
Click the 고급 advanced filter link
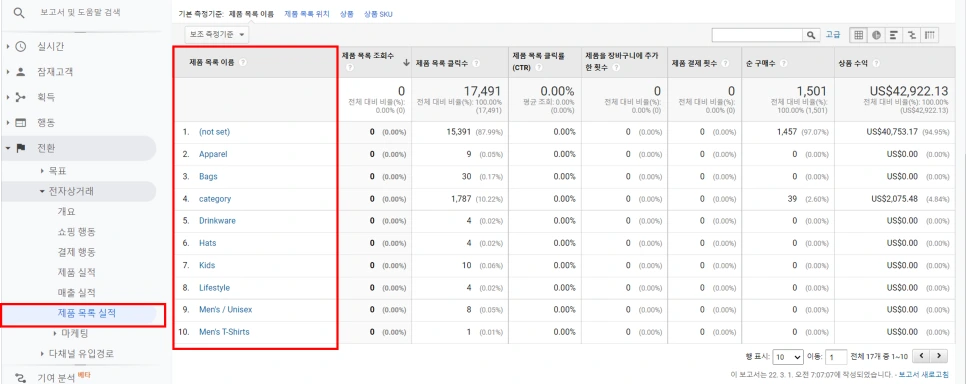pos(833,35)
